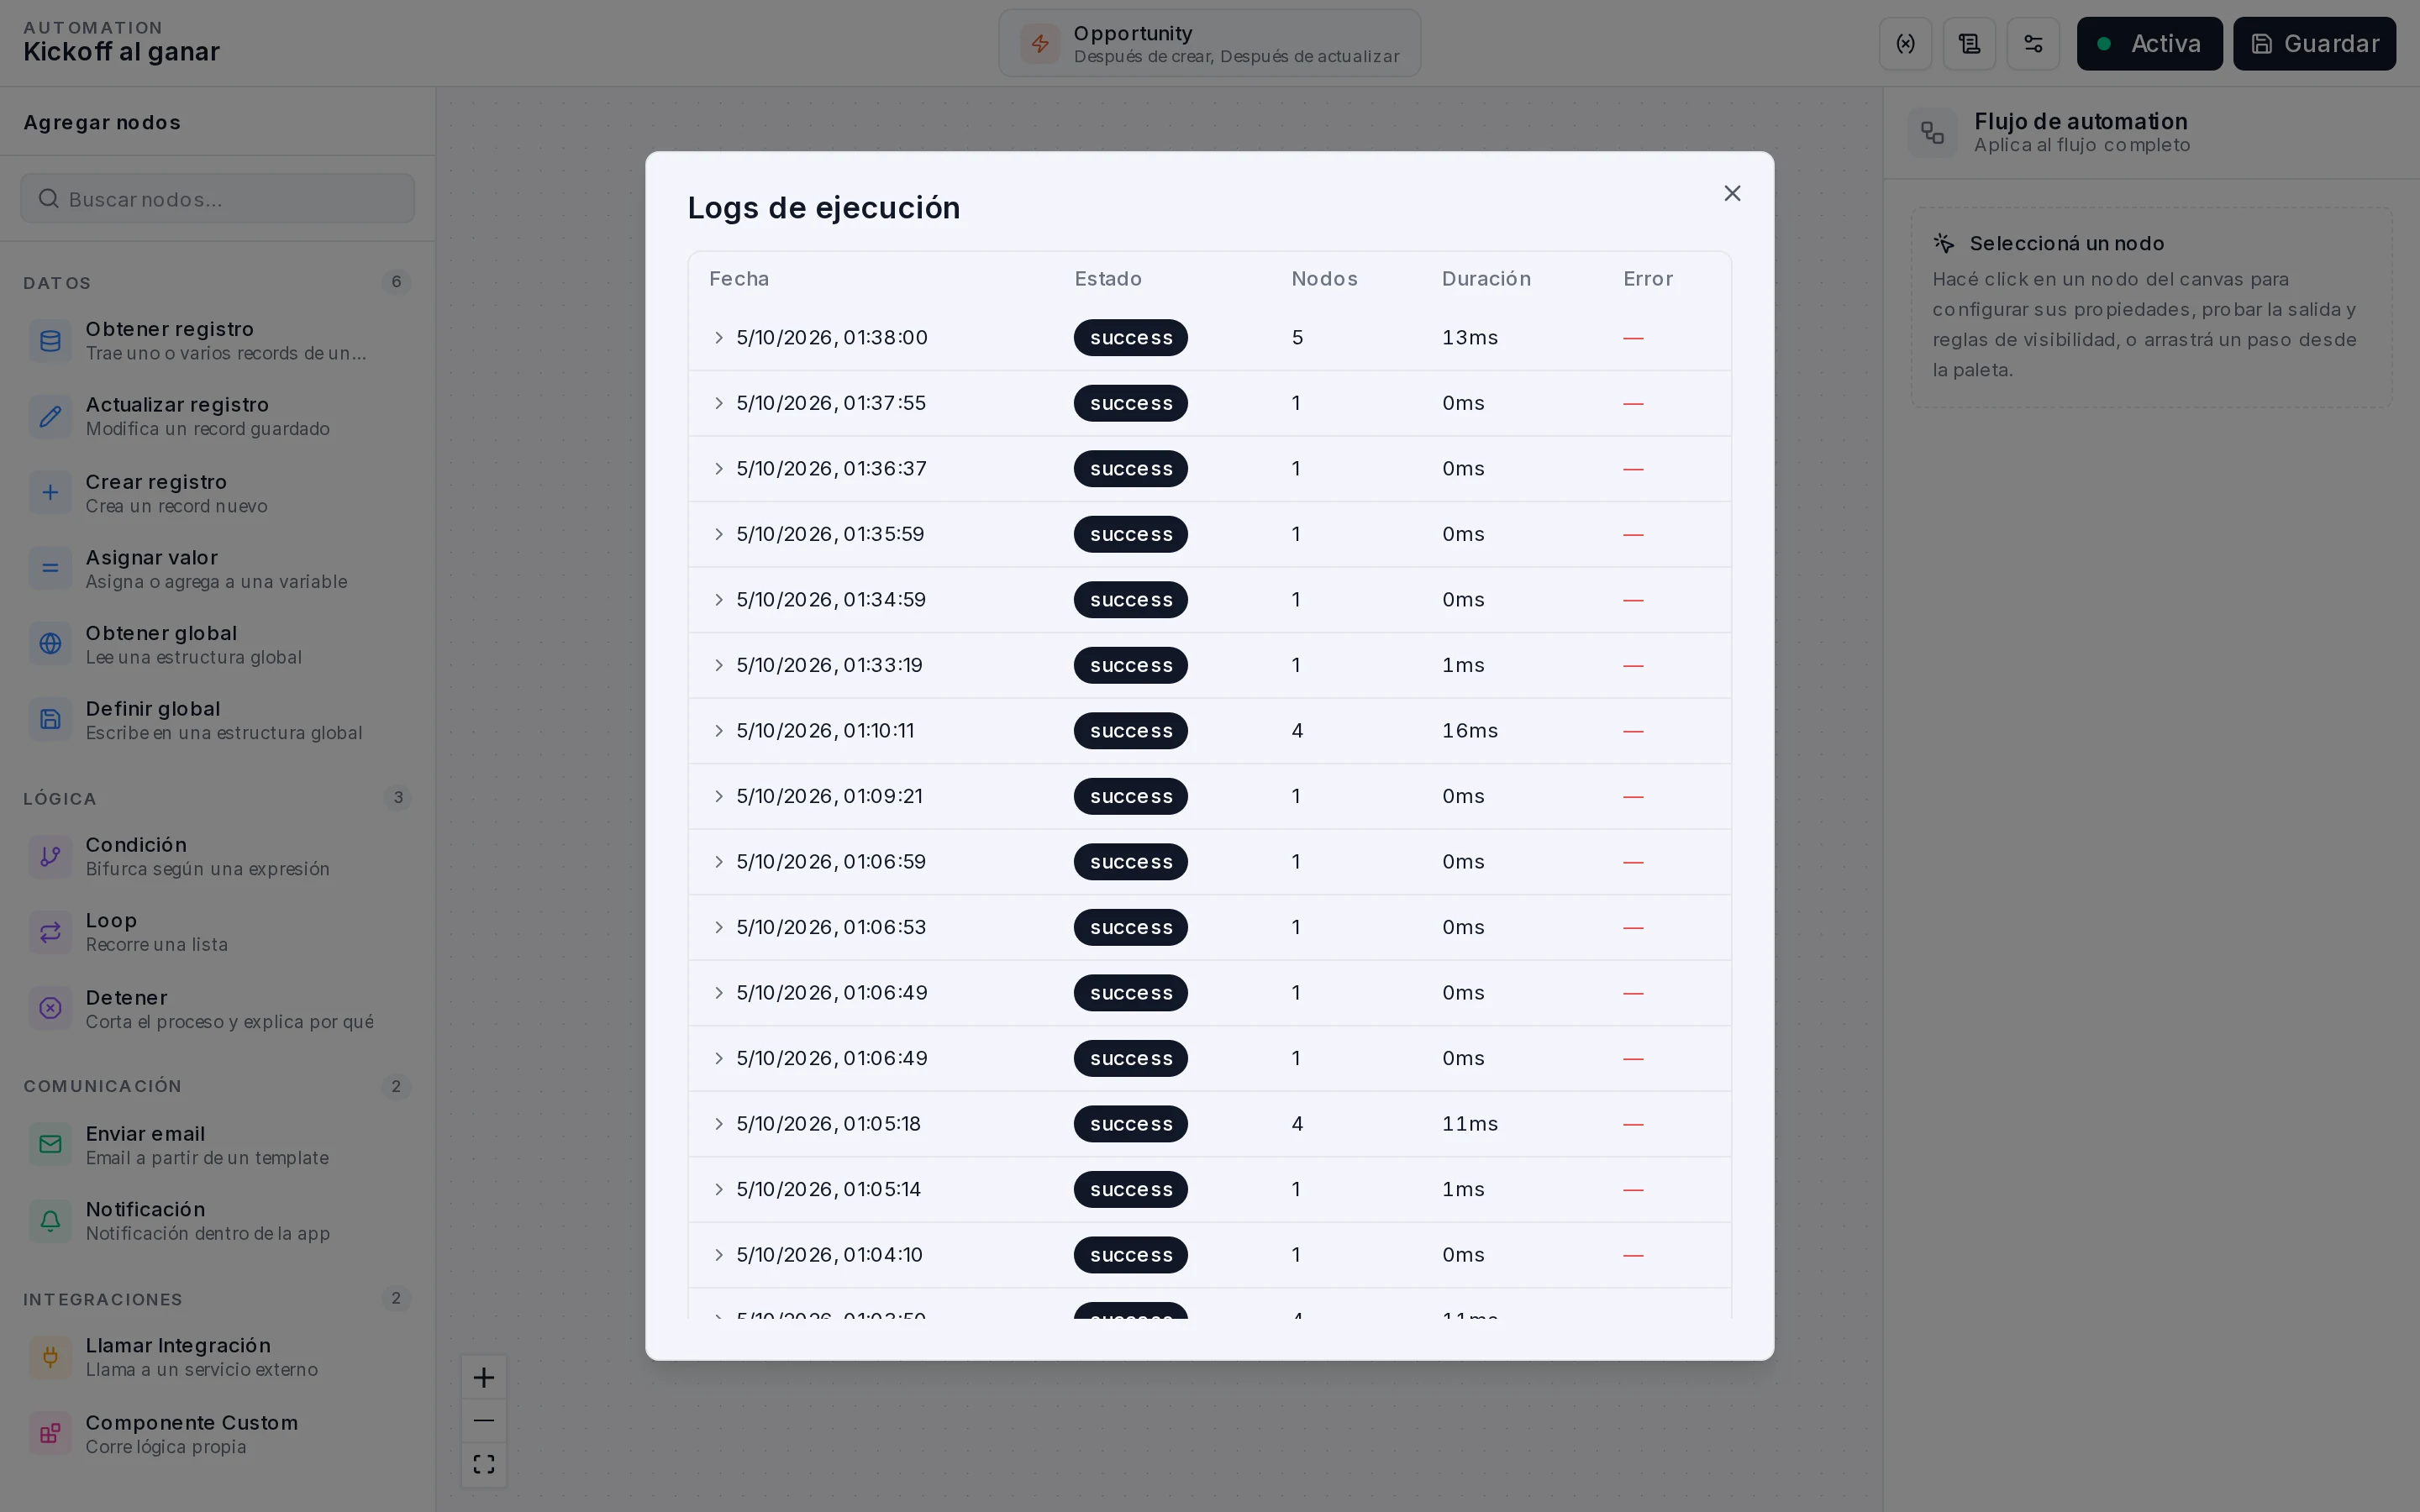The image size is (2420, 1512).
Task: Open the variables icon in top toolbar
Action: (x=1905, y=44)
